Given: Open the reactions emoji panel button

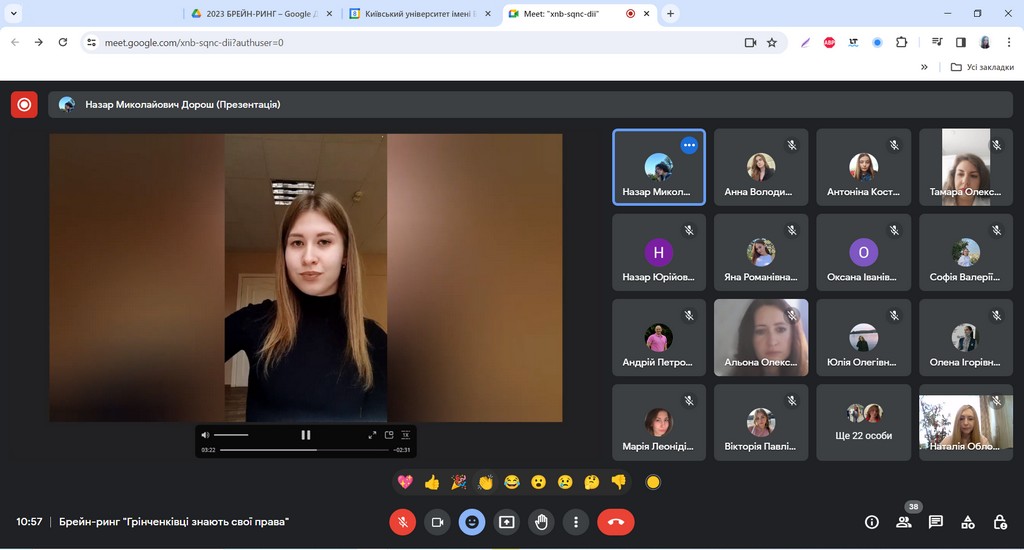Looking at the screenshot, I should point(472,522).
